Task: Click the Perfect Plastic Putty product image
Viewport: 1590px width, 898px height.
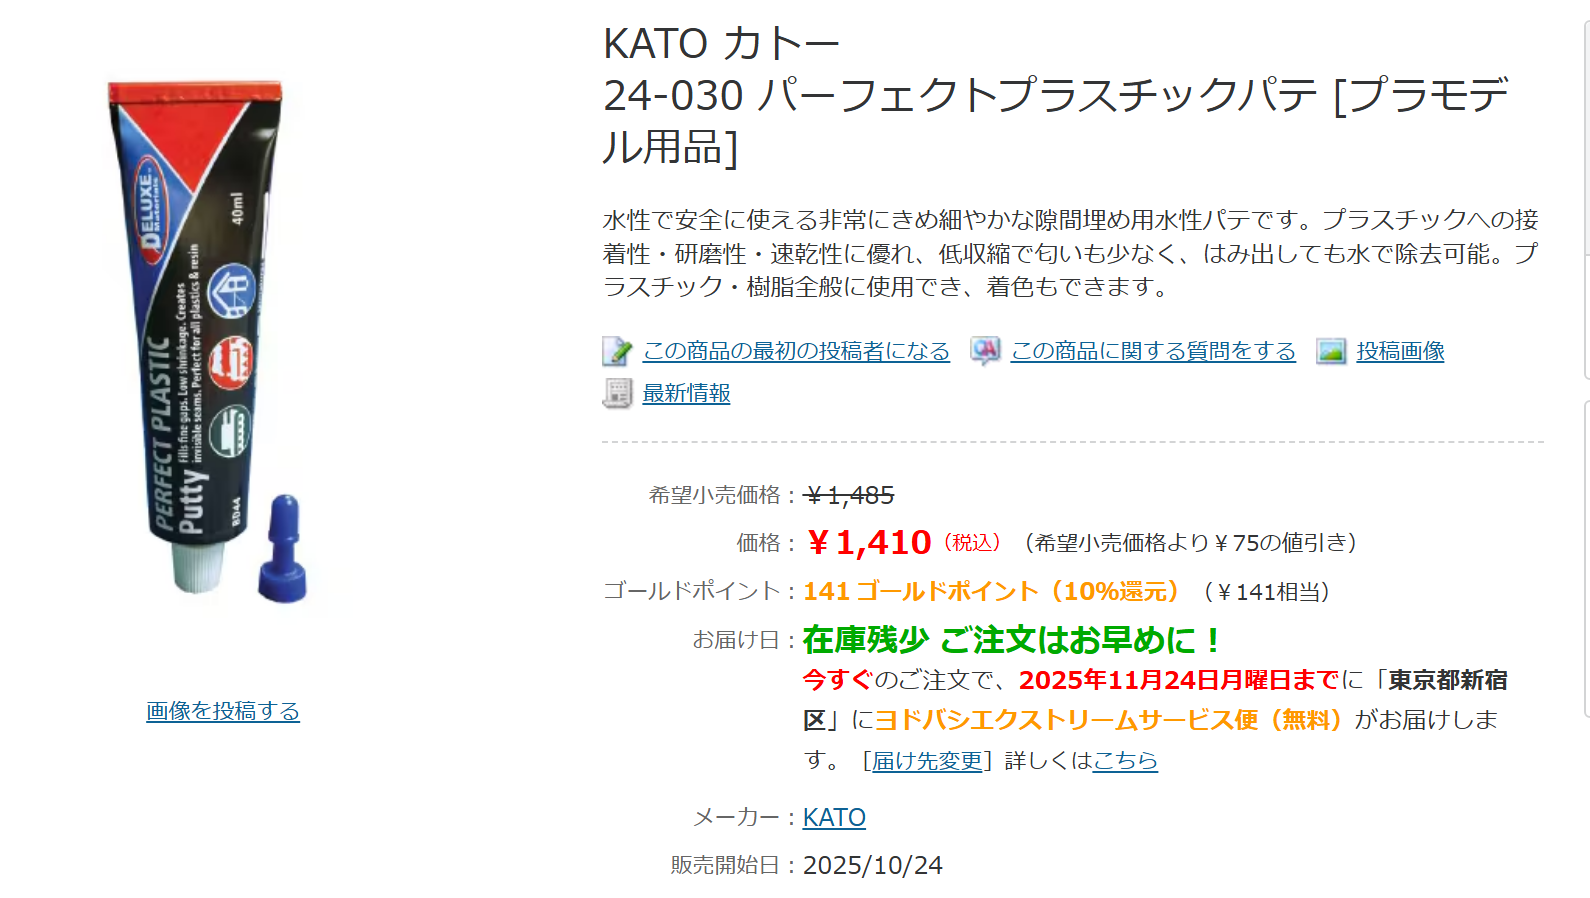Action: (210, 340)
